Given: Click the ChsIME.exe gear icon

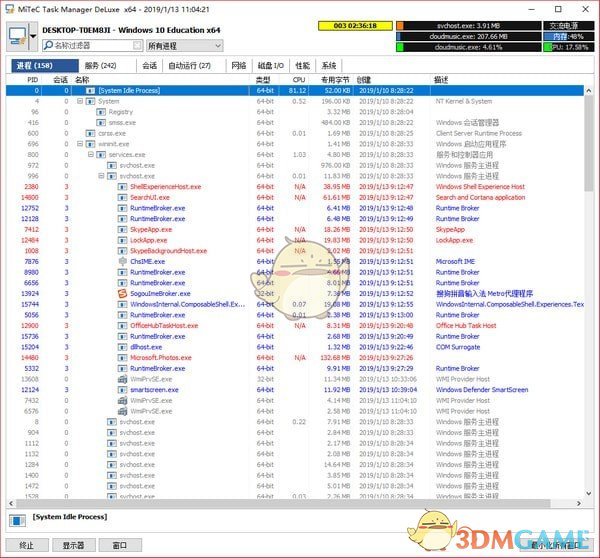Looking at the screenshot, I should (x=122, y=261).
